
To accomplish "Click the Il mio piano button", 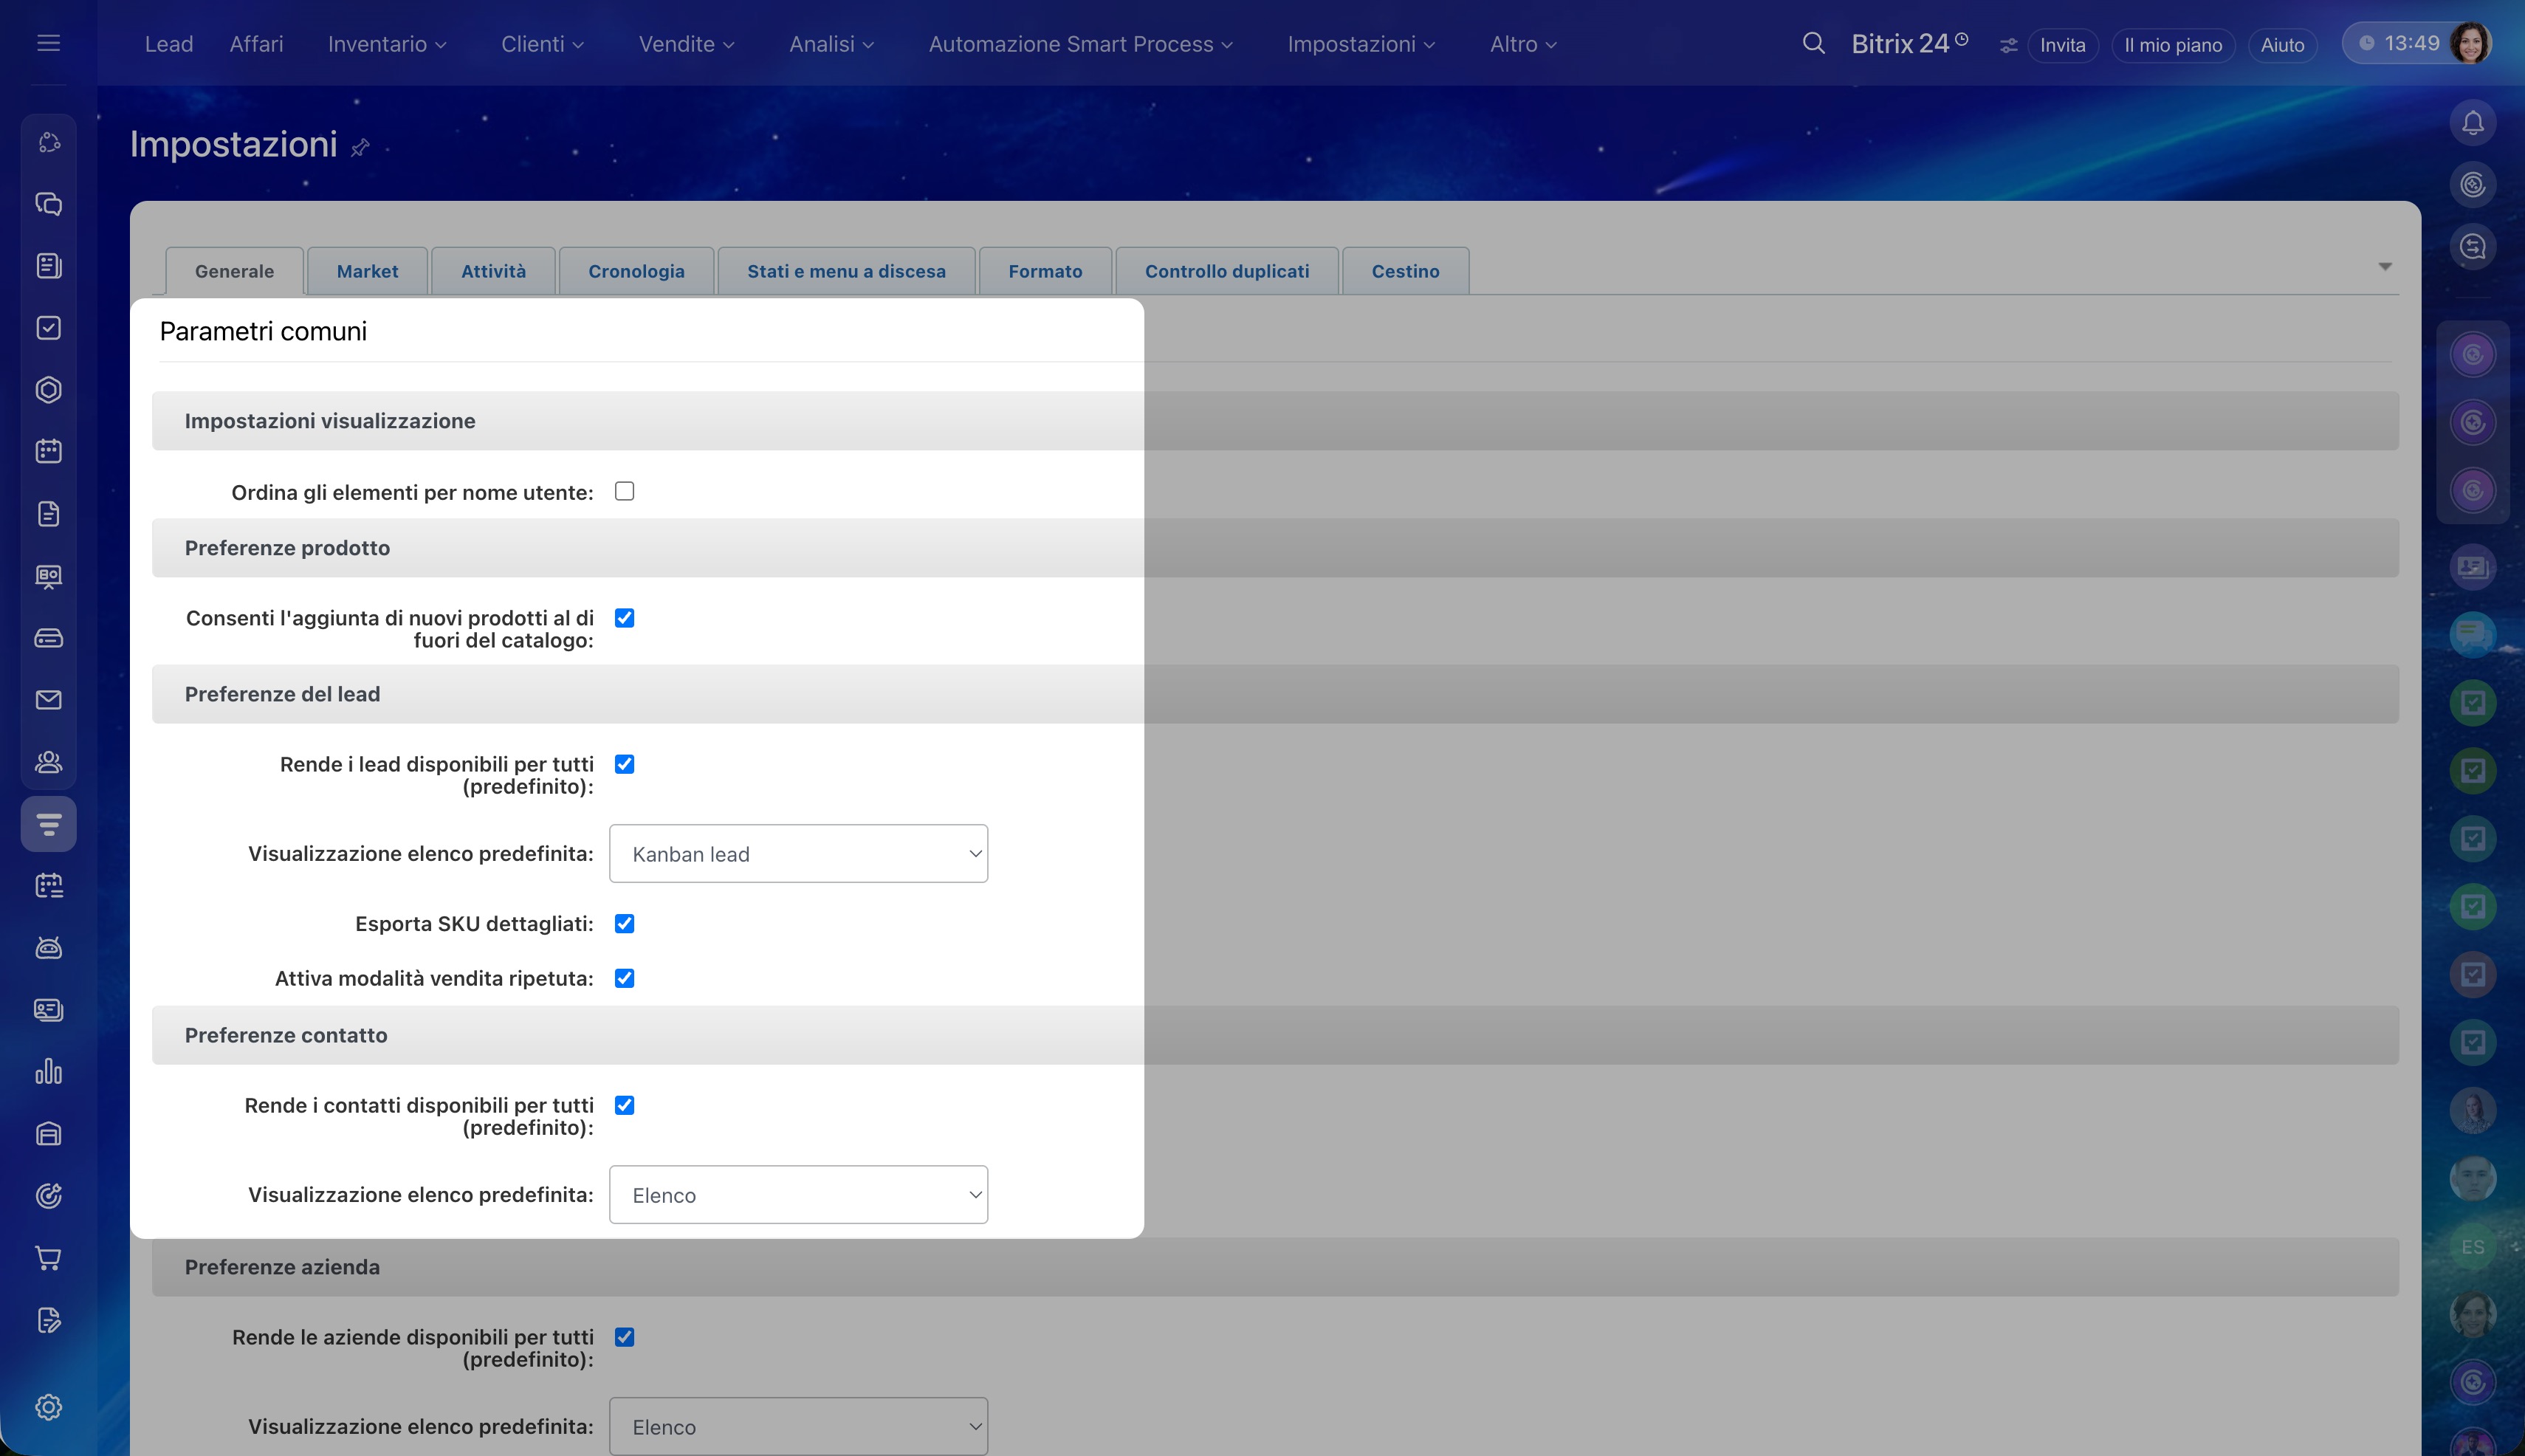I will click(x=2172, y=45).
